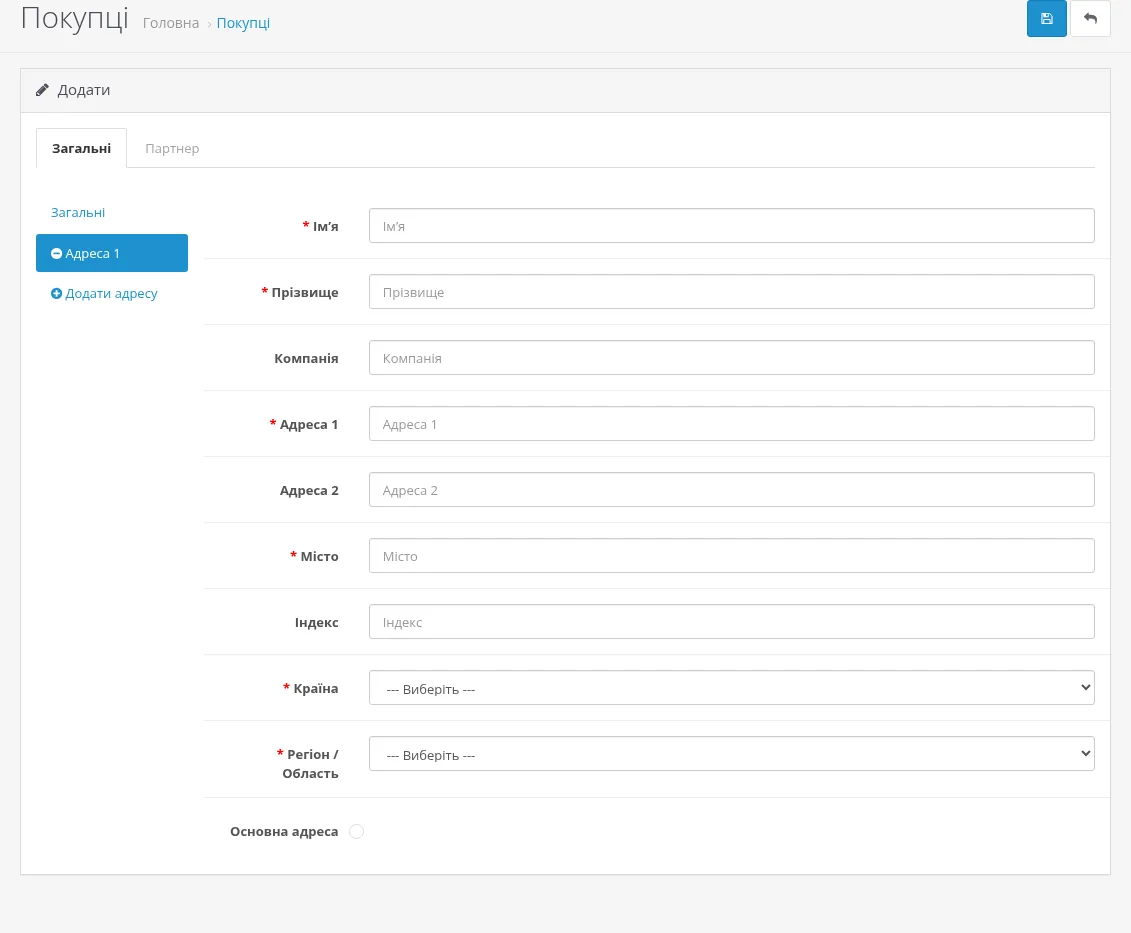Select the Загальні top tab
The image size is (1131, 933).
82,148
